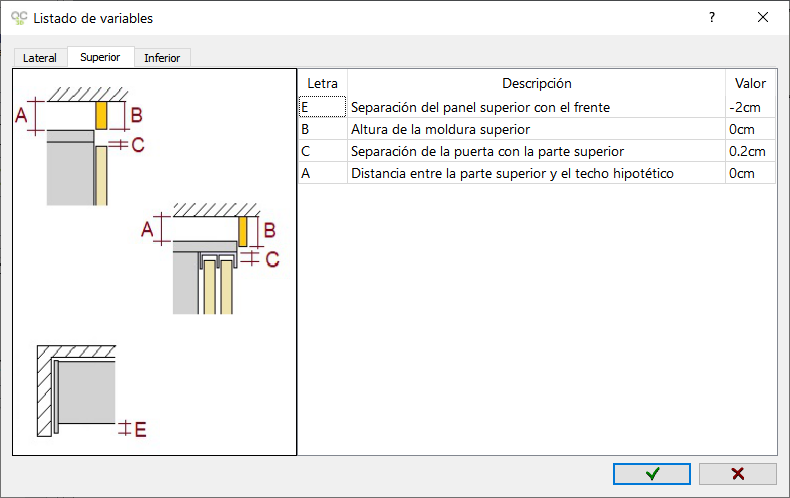This screenshot has height=498, width=790.
Task: Confirm with the green checkmark button
Action: 651,474
